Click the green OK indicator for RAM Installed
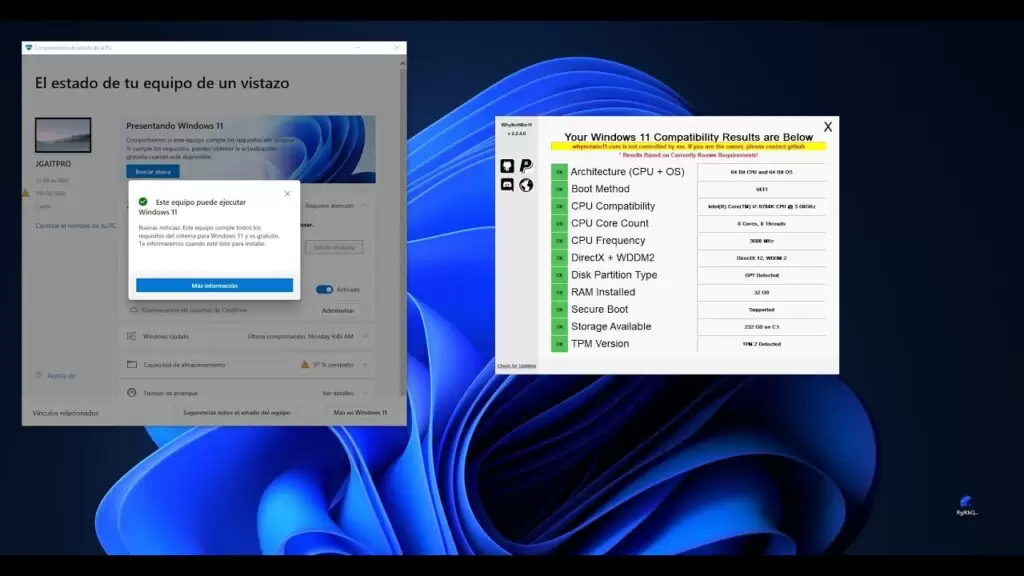The image size is (1024, 576). pos(559,292)
